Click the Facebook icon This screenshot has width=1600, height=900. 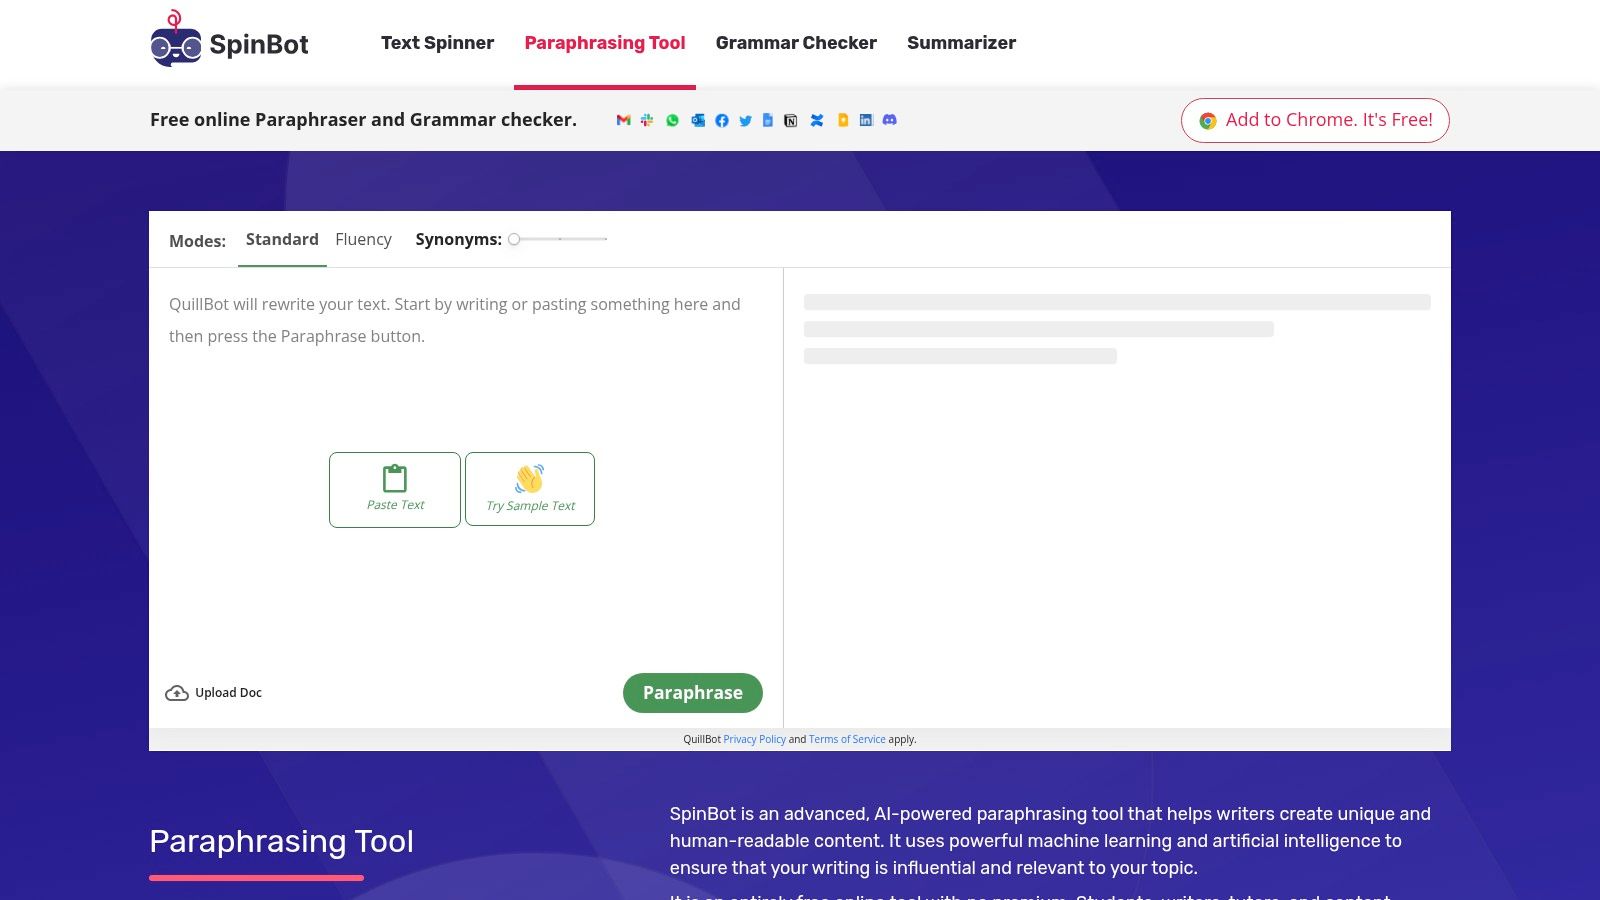click(722, 120)
